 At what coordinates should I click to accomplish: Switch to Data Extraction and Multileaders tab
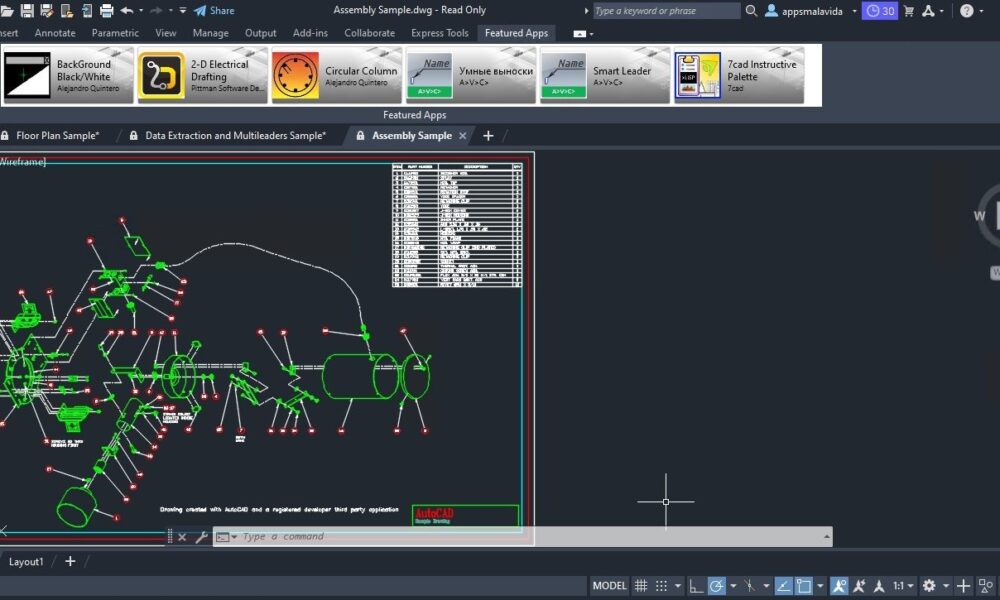(x=235, y=135)
